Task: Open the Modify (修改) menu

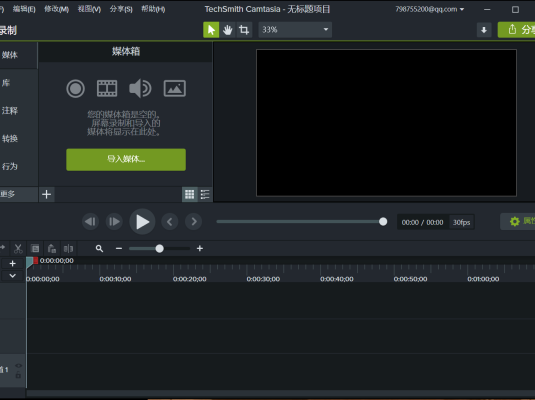Action: coord(57,9)
